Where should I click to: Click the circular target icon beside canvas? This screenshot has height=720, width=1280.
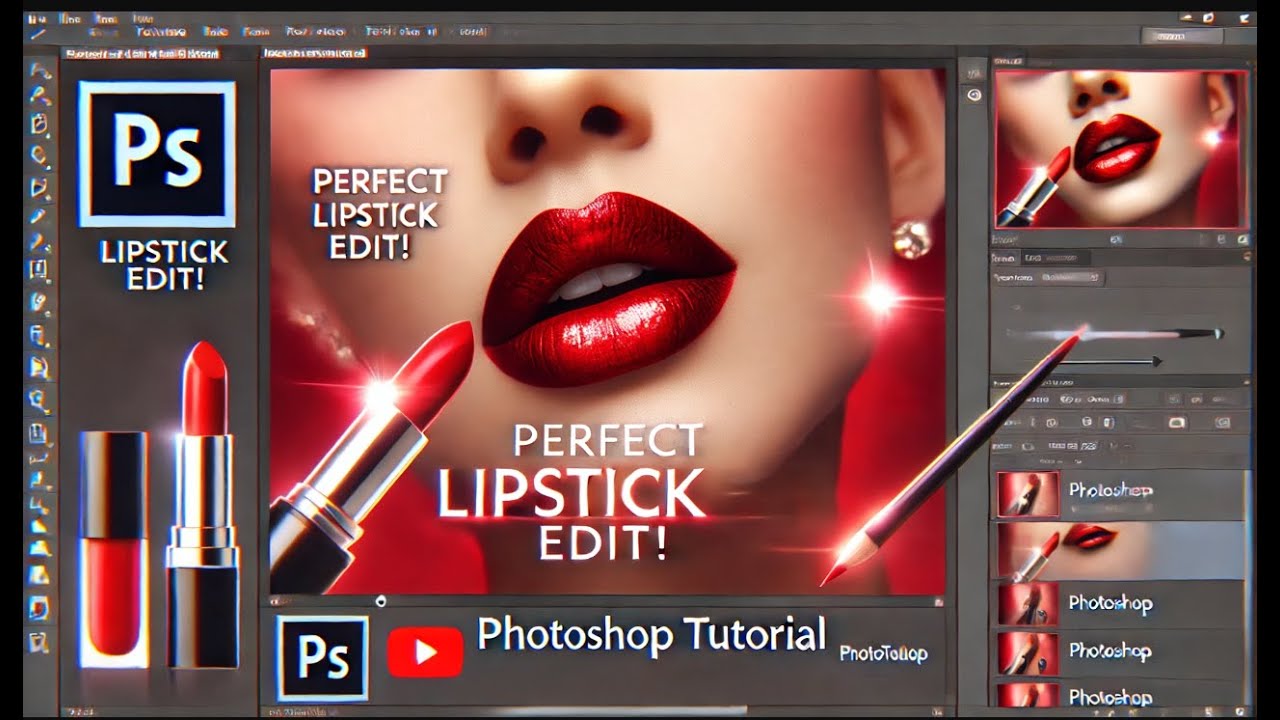[974, 95]
